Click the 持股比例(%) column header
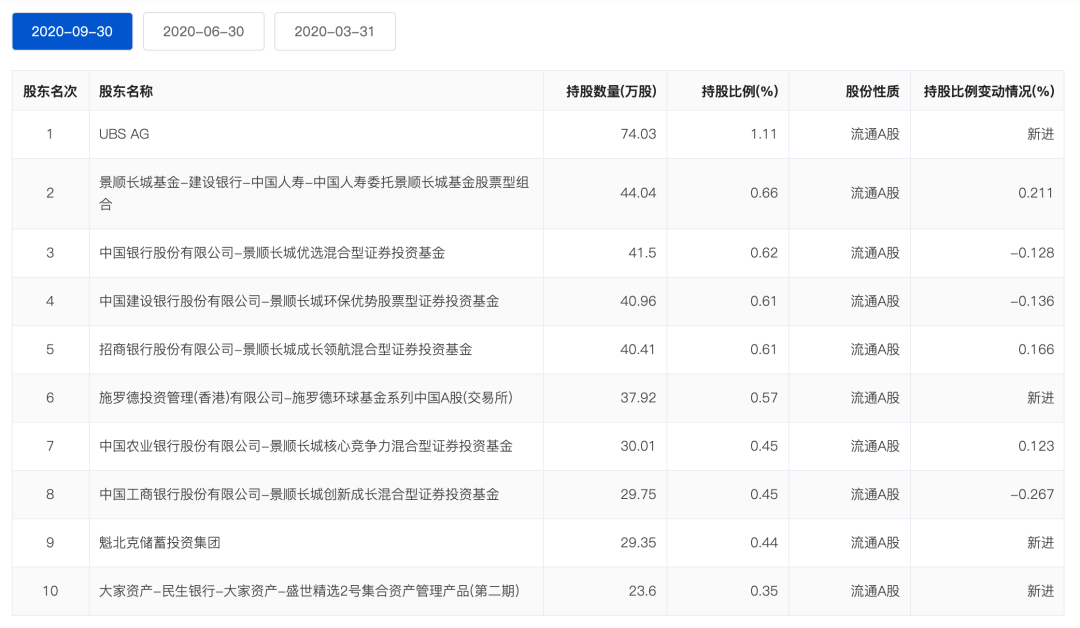This screenshot has width=1080, height=628. pyautogui.click(x=740, y=92)
